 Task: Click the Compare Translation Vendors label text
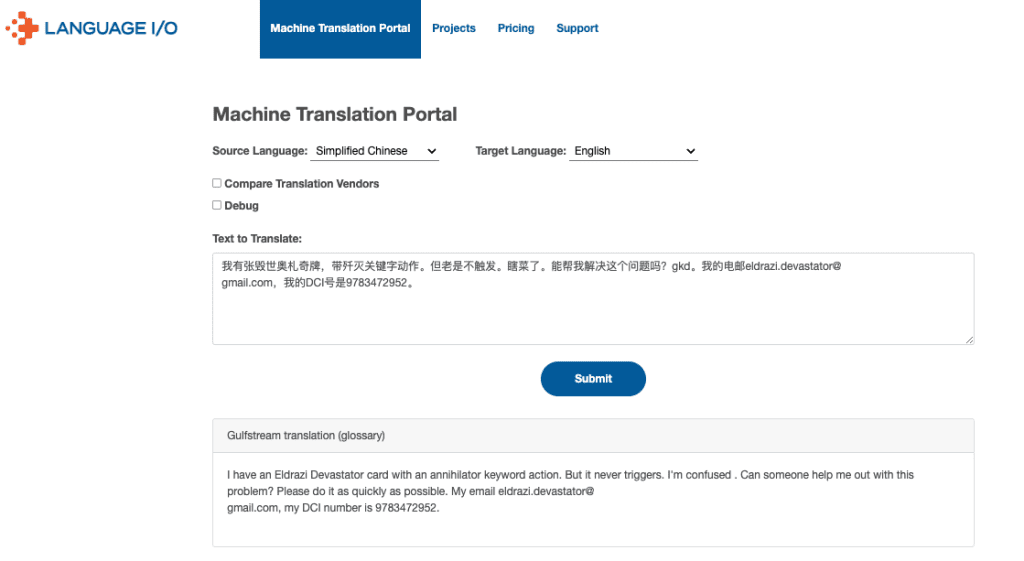(301, 184)
